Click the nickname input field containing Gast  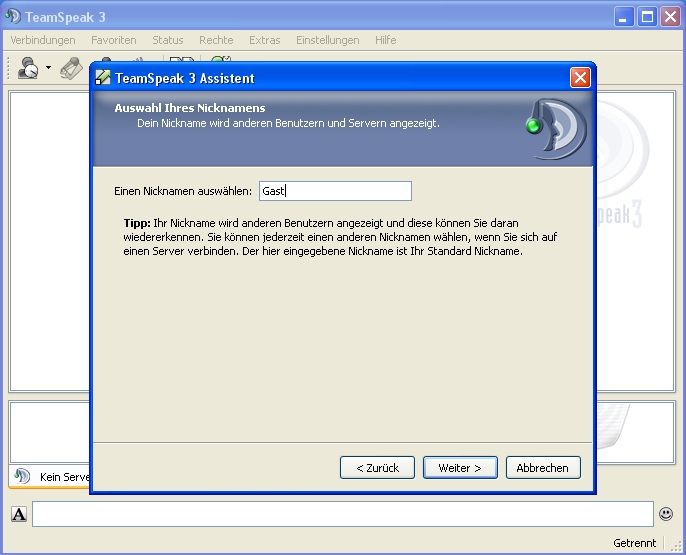click(x=335, y=191)
